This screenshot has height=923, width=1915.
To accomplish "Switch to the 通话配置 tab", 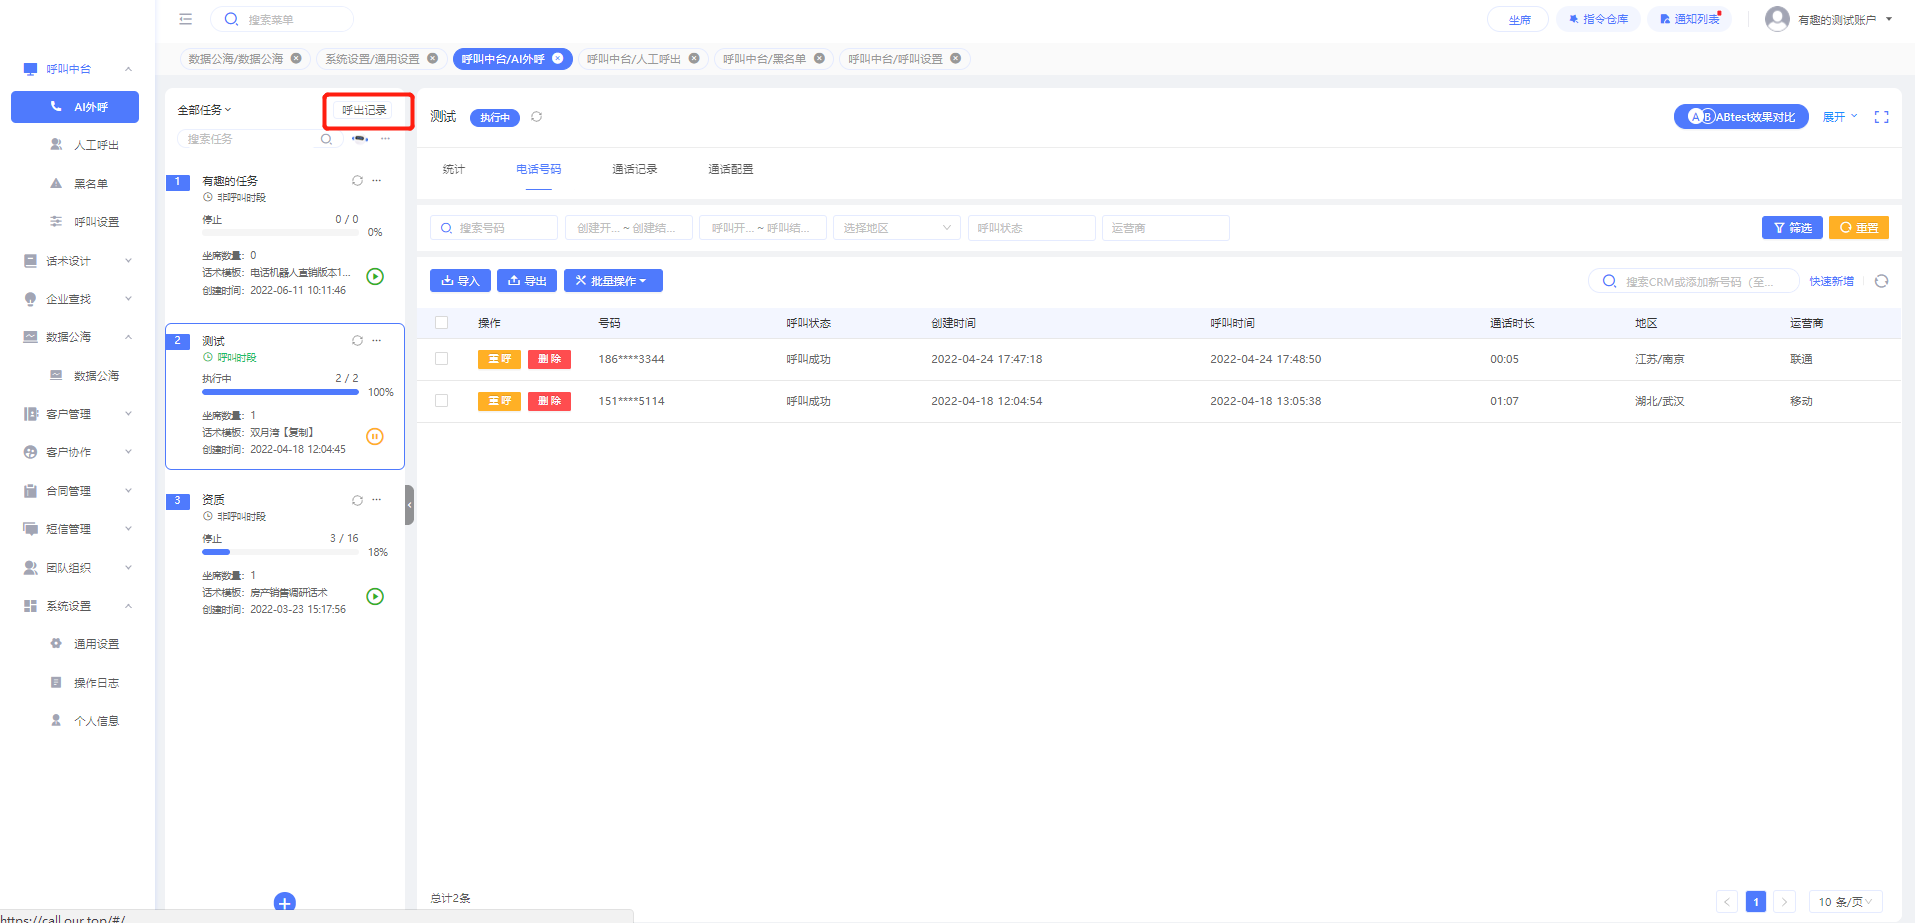I will 731,169.
